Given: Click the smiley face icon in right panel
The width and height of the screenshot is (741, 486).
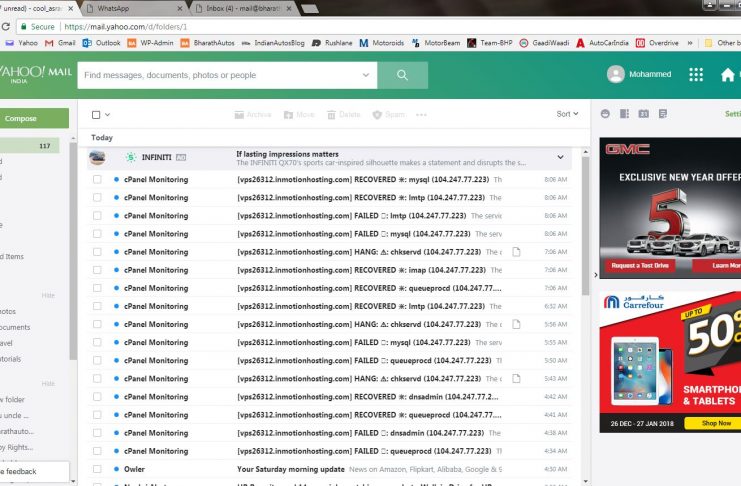Looking at the screenshot, I should click(x=605, y=114).
